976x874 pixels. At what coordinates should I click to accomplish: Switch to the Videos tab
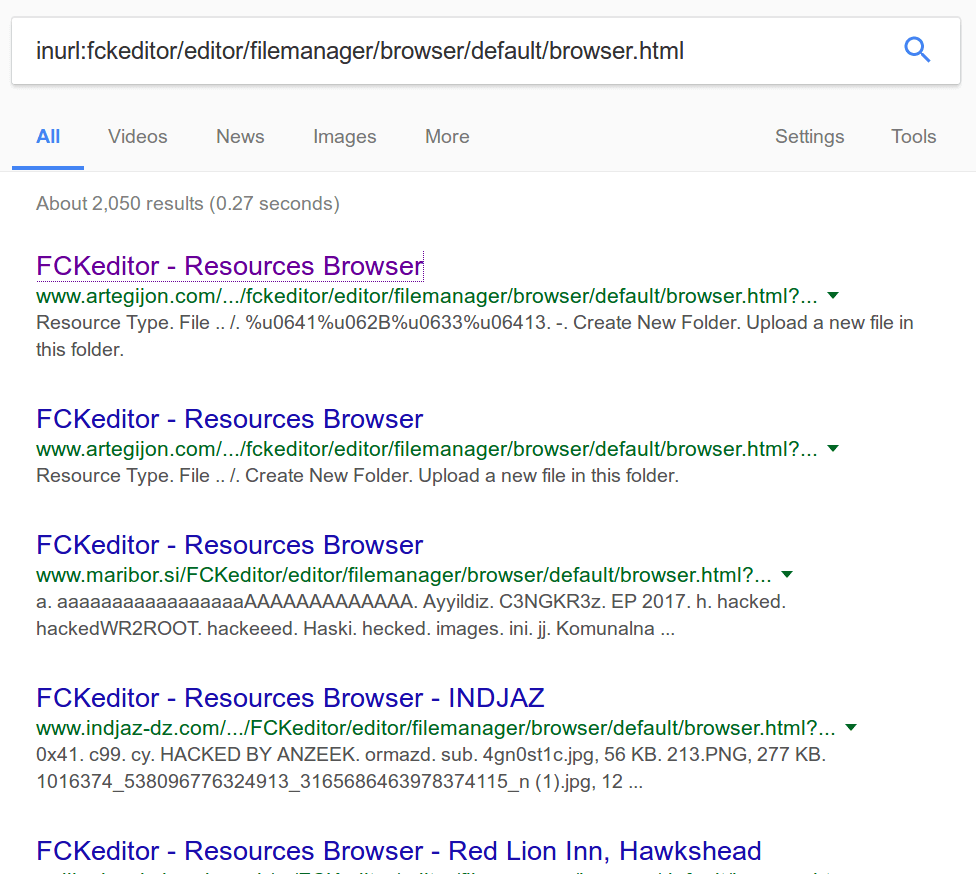coord(138,137)
